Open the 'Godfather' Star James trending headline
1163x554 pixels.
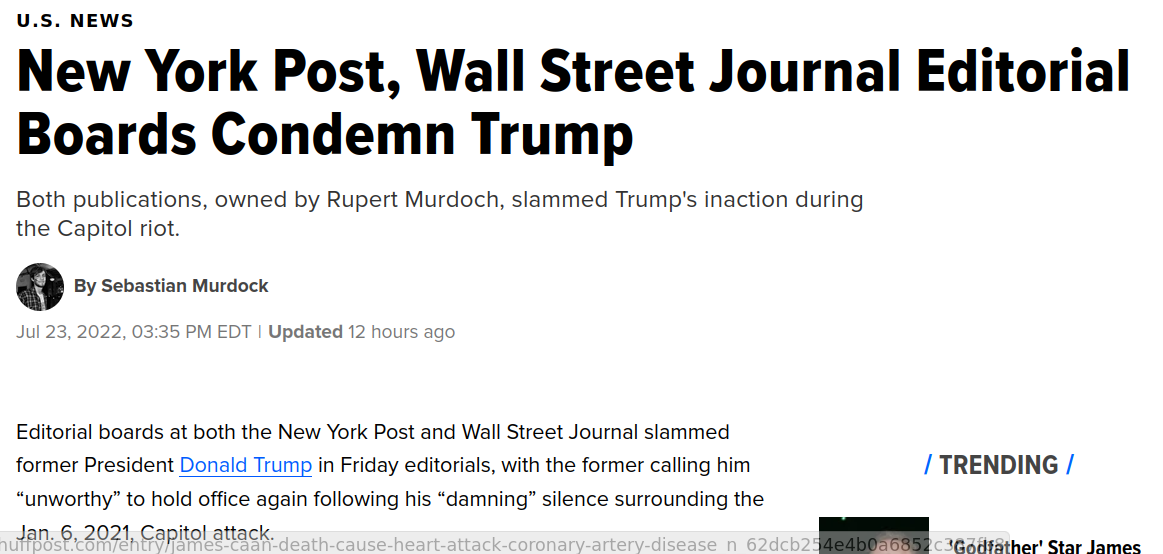click(1046, 547)
